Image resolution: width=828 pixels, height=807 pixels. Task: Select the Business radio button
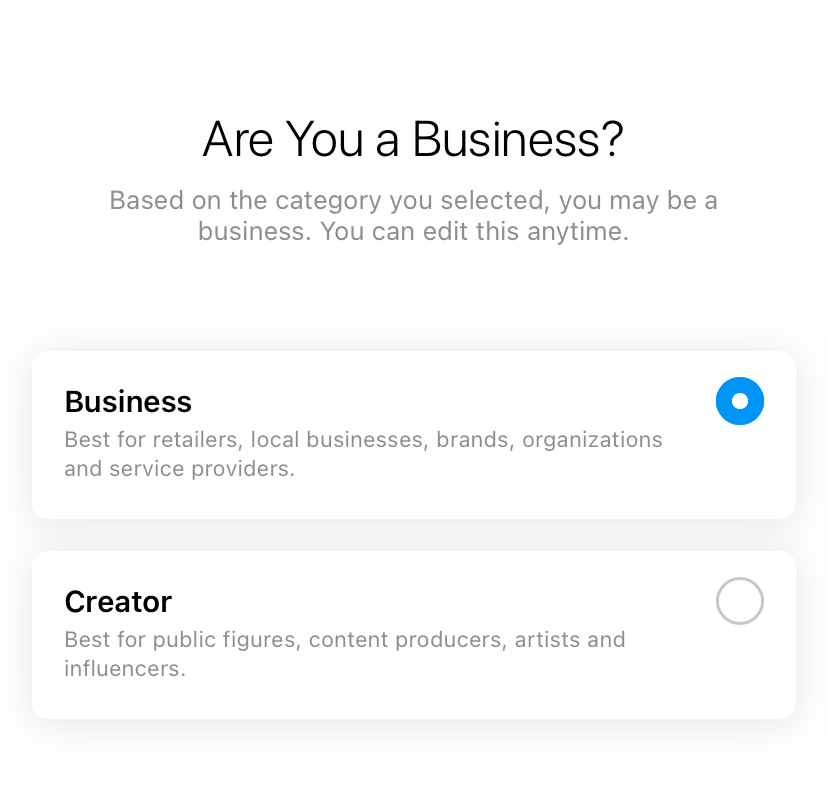pos(740,401)
